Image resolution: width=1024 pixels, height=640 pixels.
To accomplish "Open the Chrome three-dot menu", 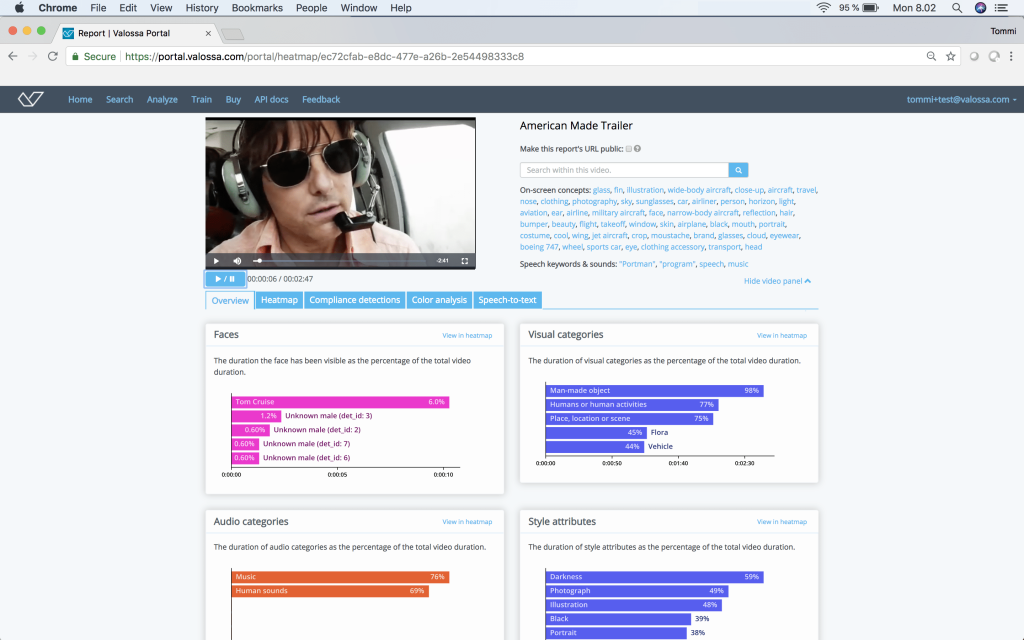I will click(1011, 56).
